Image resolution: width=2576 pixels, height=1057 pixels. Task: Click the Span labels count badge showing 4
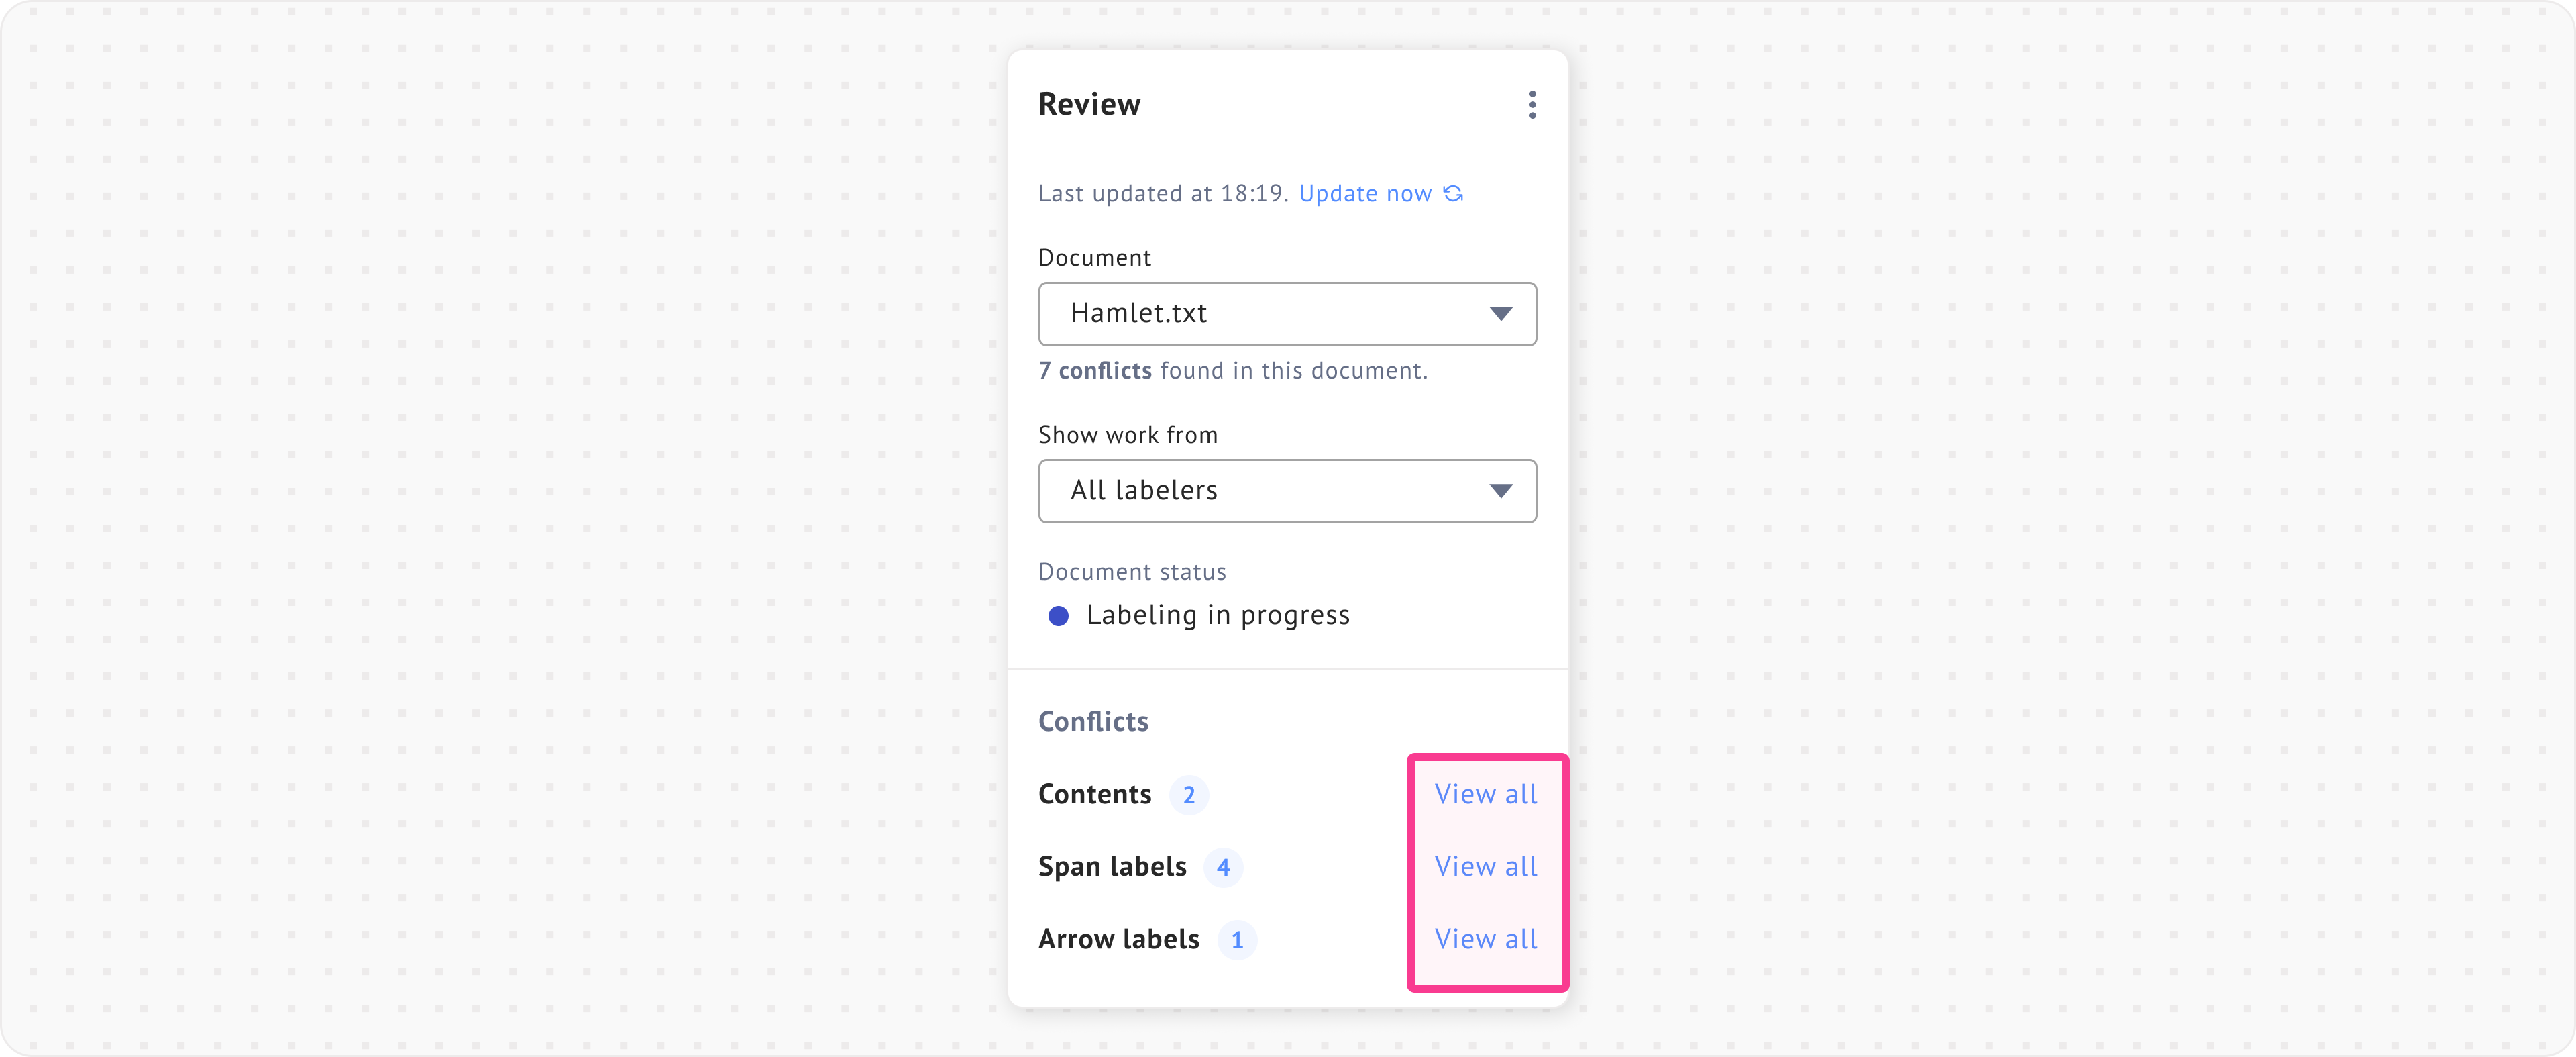click(x=1223, y=868)
